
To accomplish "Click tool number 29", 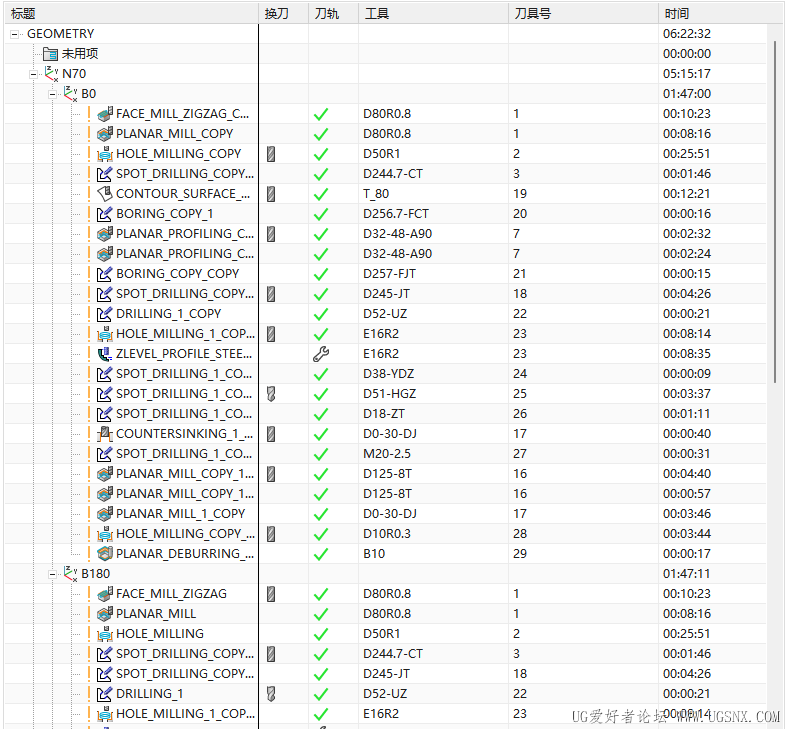I will pos(520,554).
